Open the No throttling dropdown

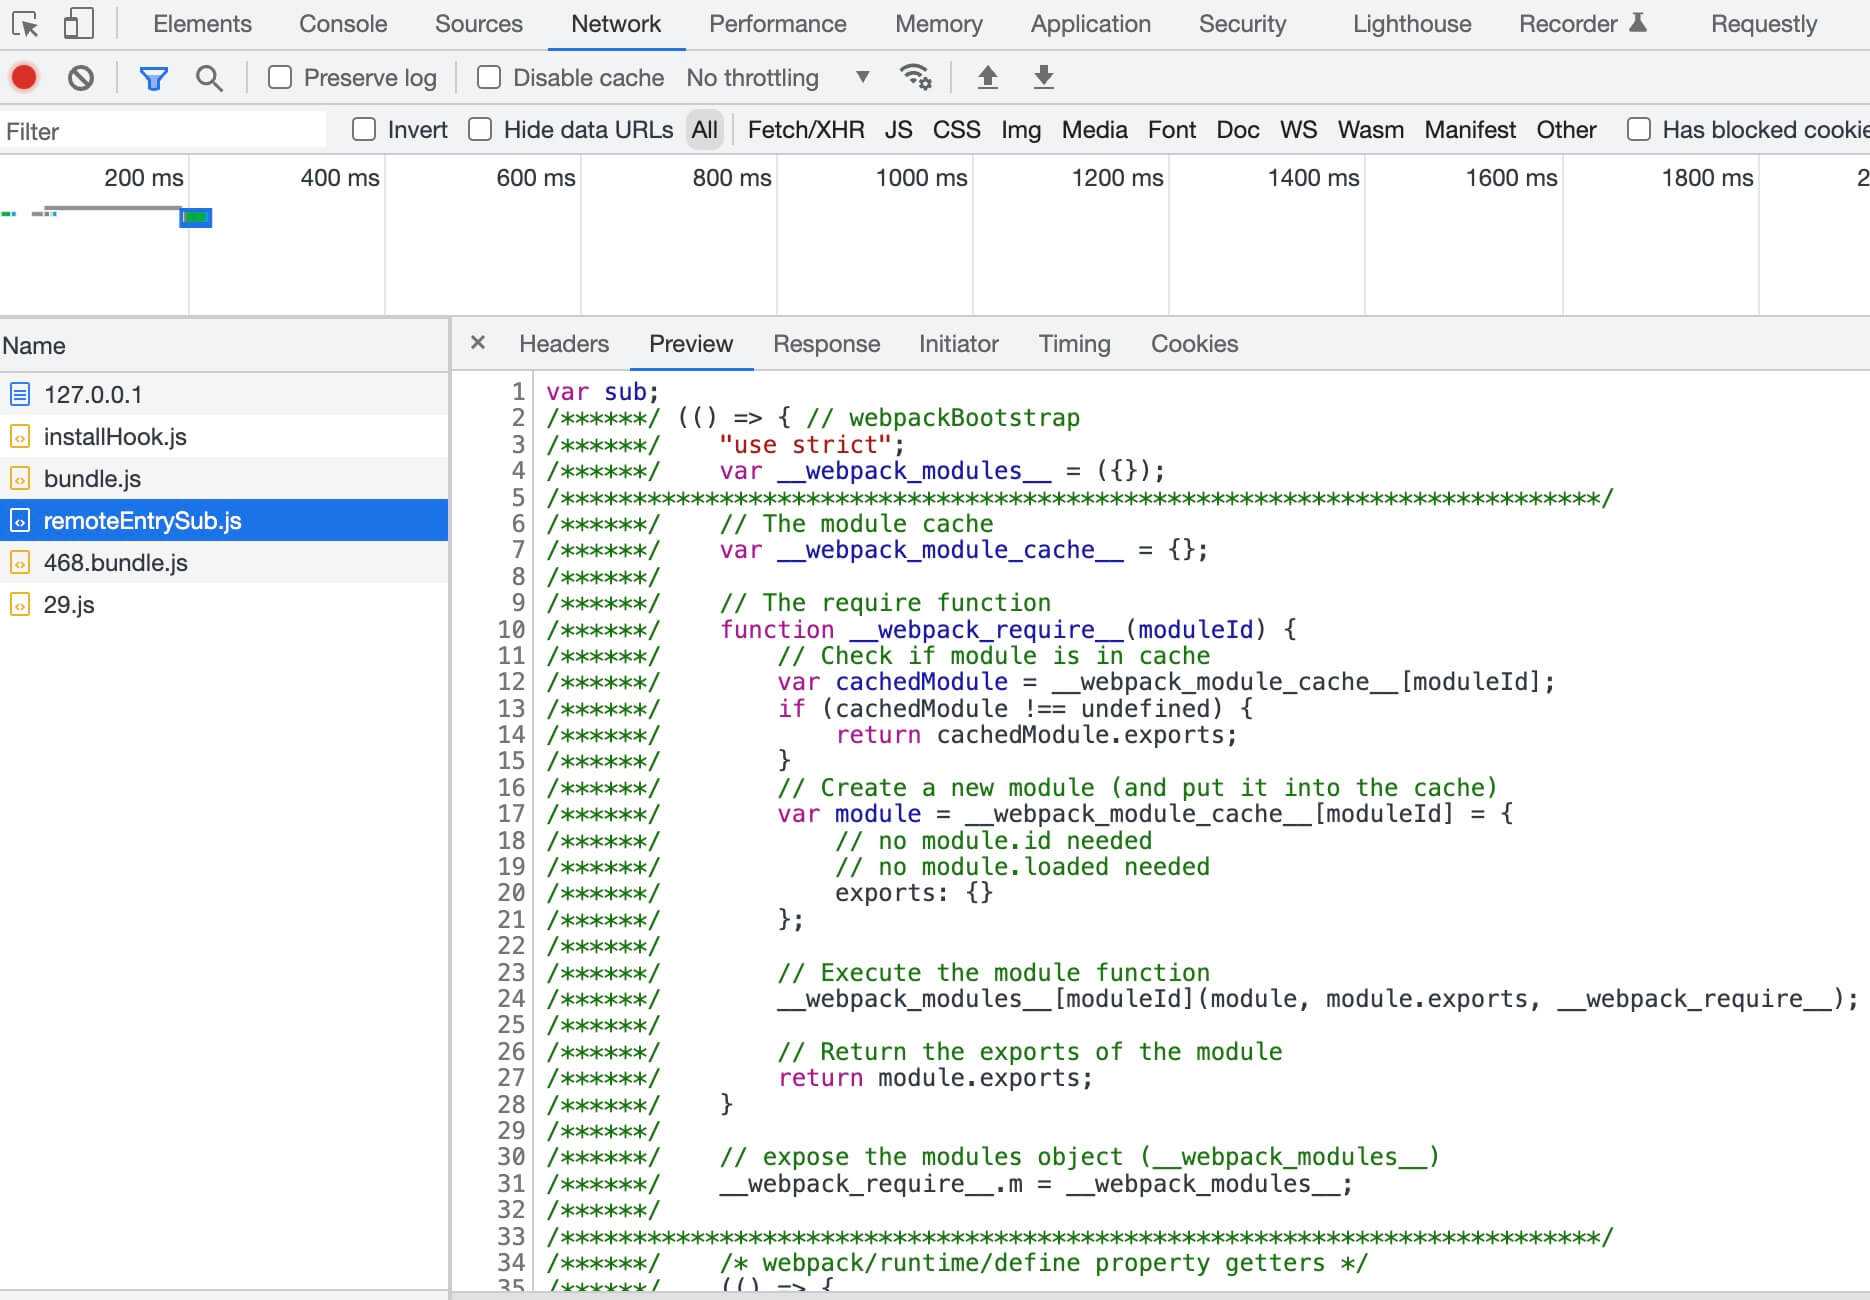(x=777, y=77)
